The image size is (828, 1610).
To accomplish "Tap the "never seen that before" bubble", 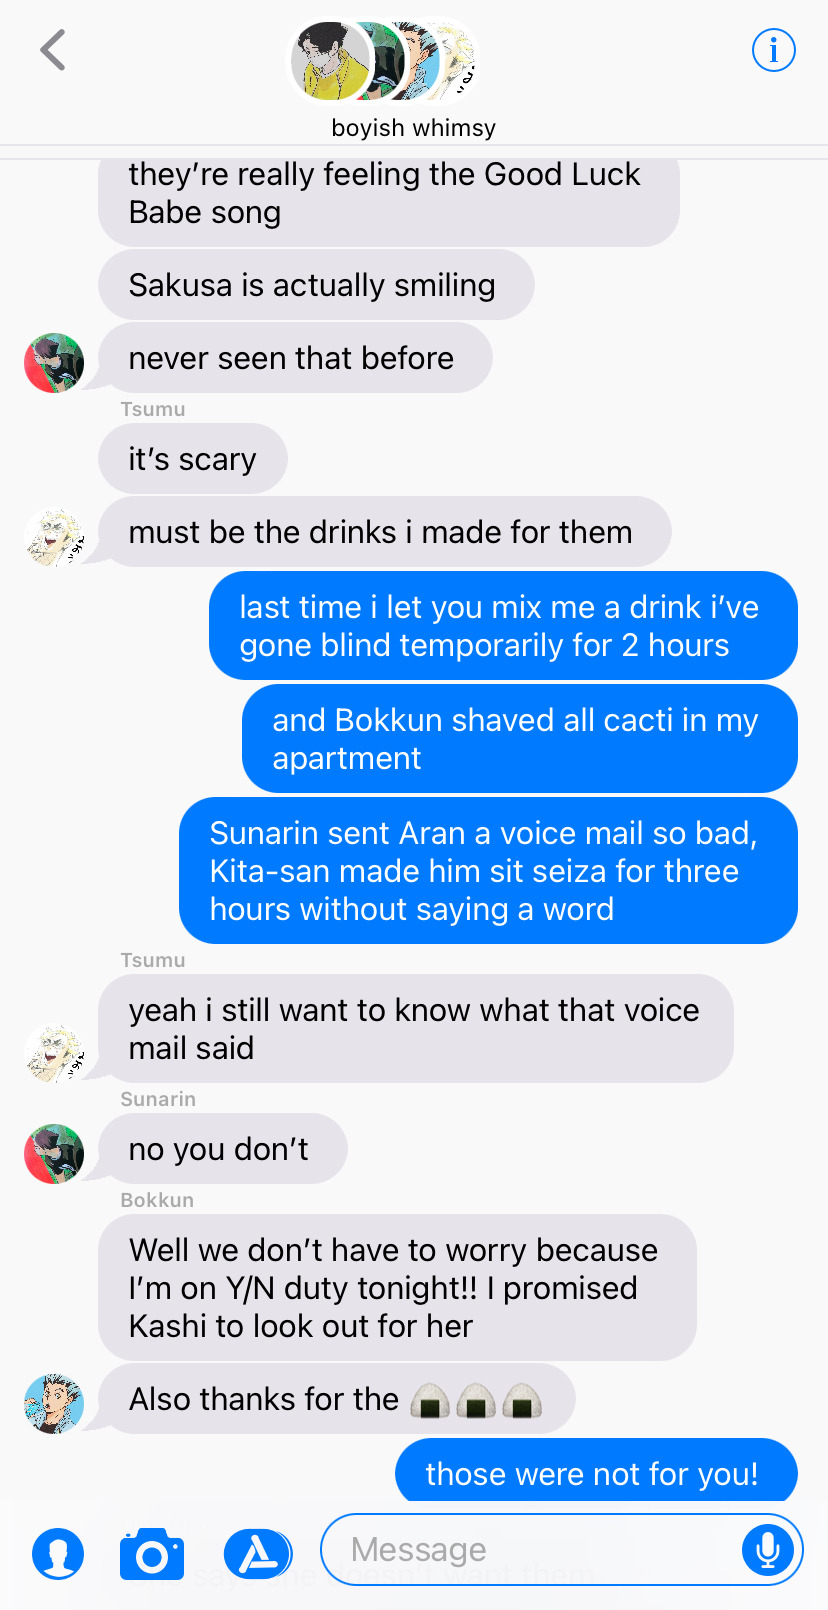I will (x=295, y=358).
